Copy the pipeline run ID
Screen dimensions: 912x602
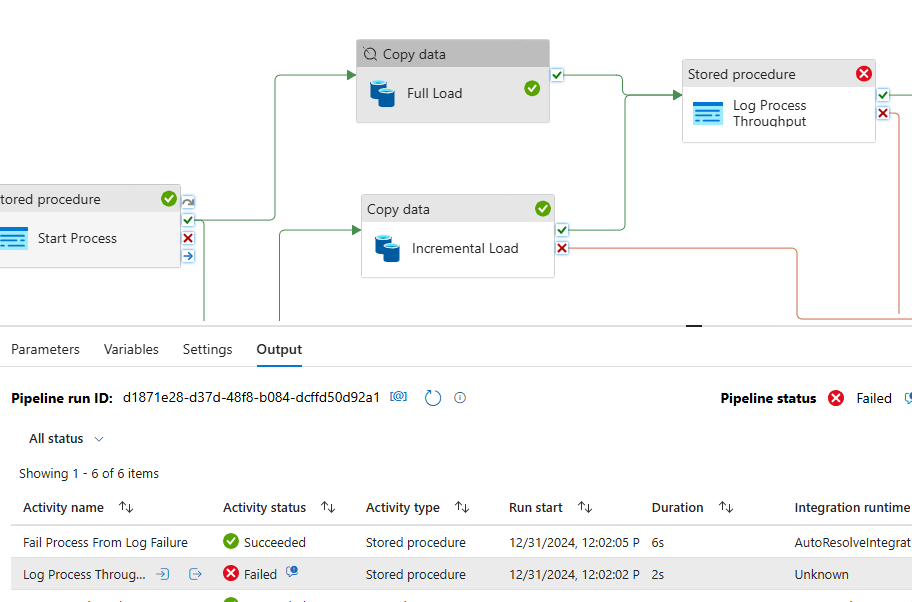399,397
